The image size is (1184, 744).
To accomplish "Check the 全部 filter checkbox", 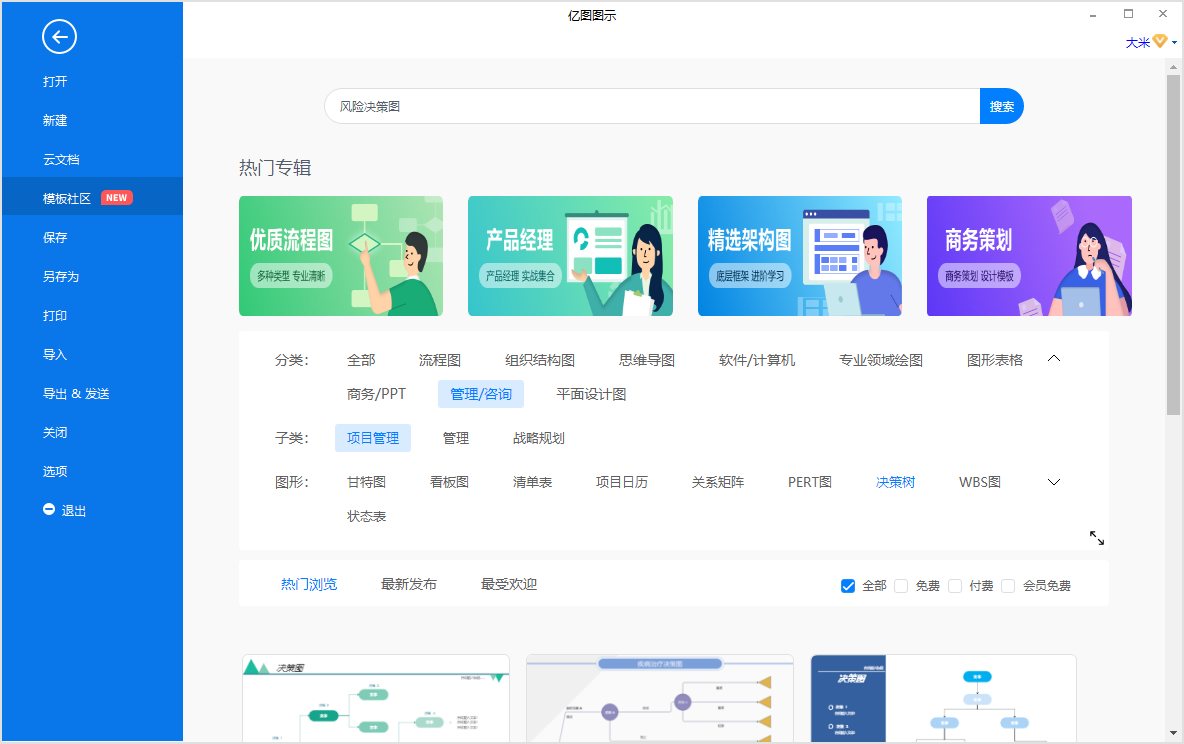I will coord(848,585).
